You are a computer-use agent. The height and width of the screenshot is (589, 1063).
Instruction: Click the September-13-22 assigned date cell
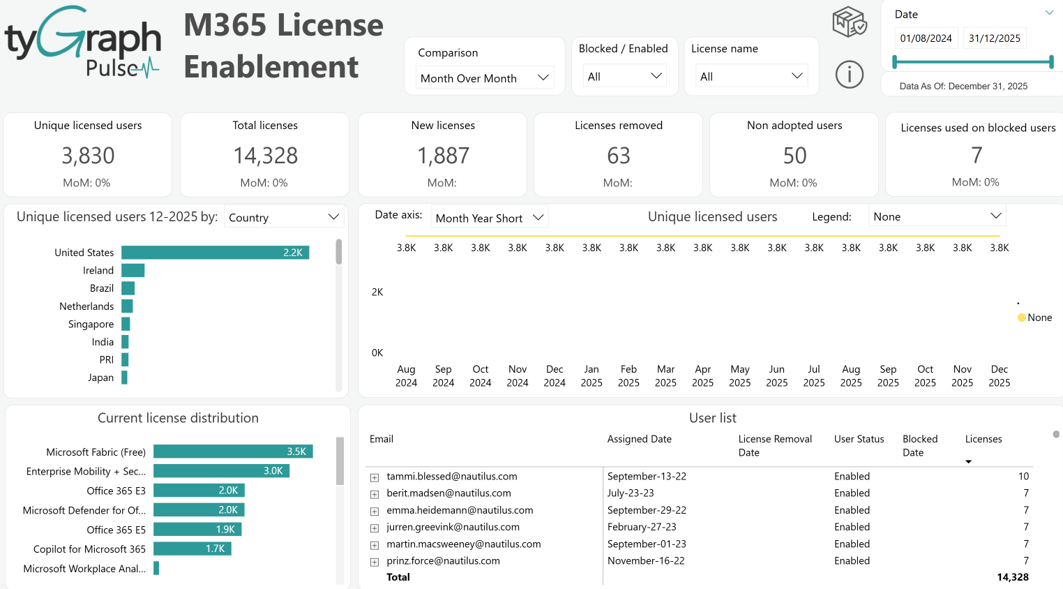(x=647, y=476)
